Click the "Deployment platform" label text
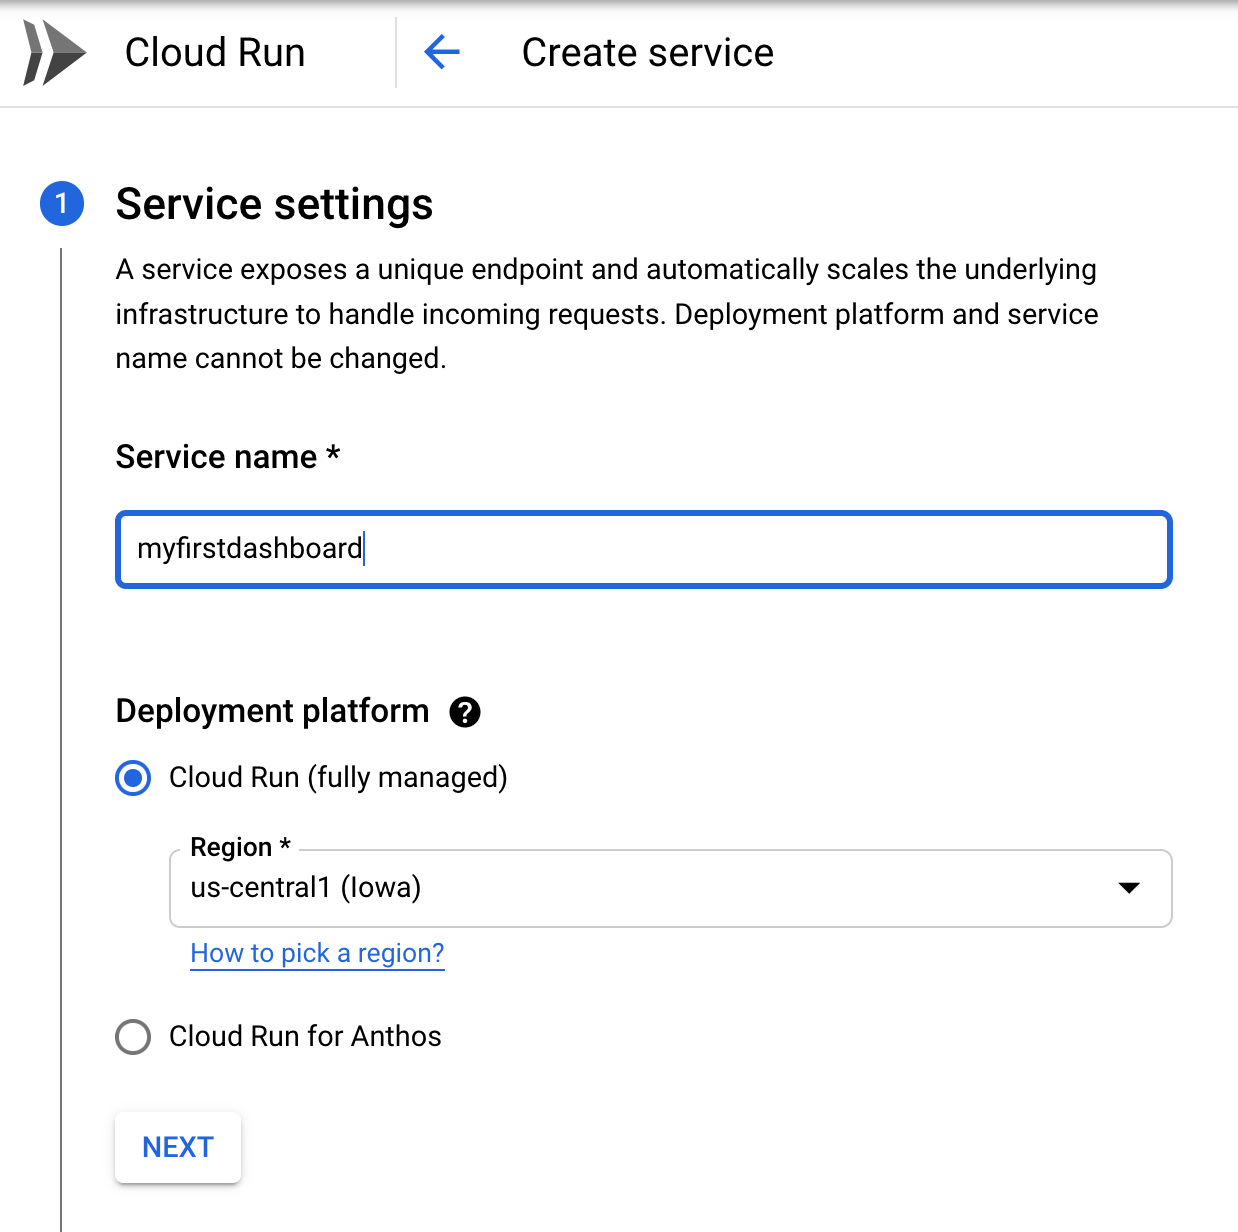The image size is (1238, 1232). pos(272,711)
